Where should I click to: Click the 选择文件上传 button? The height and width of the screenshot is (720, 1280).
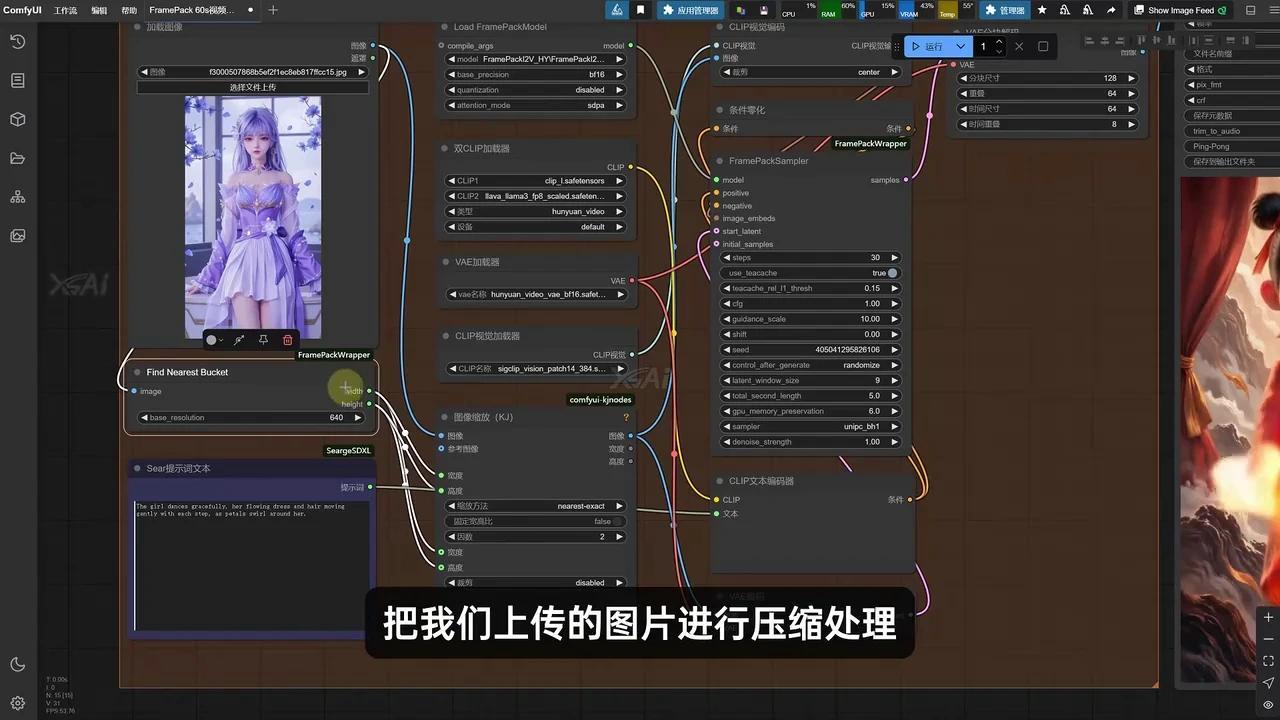click(x=251, y=87)
